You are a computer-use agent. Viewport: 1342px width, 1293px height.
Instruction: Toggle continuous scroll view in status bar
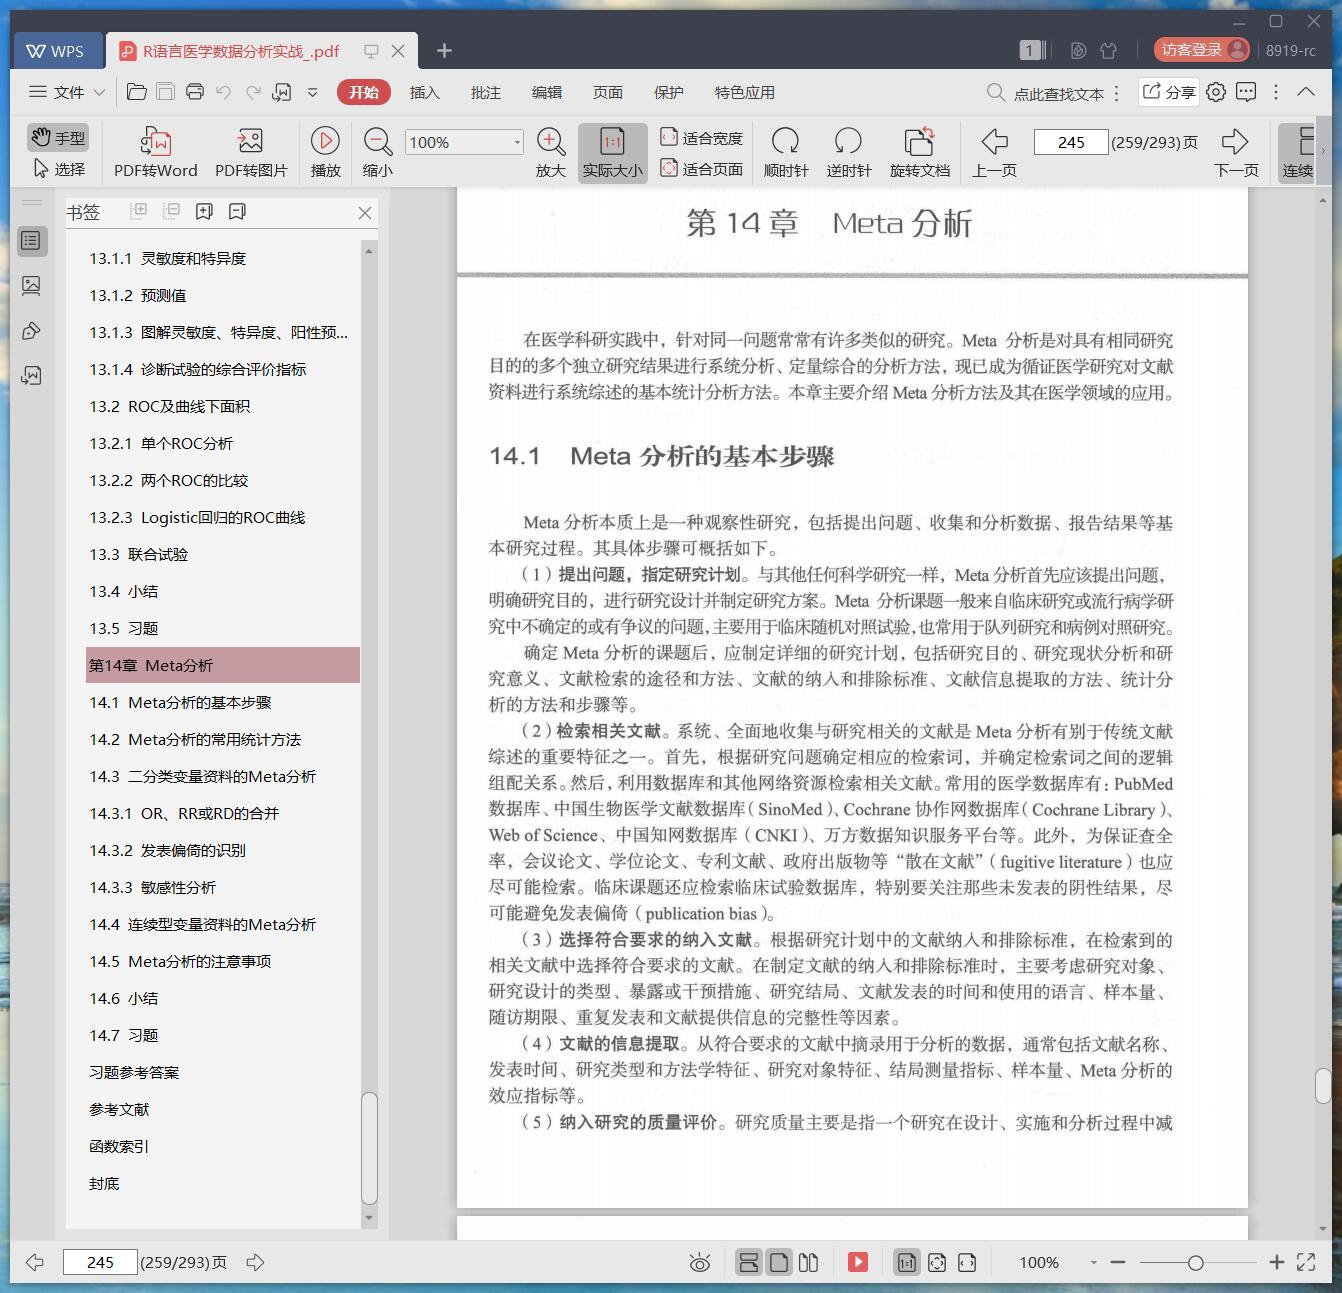coord(748,1263)
